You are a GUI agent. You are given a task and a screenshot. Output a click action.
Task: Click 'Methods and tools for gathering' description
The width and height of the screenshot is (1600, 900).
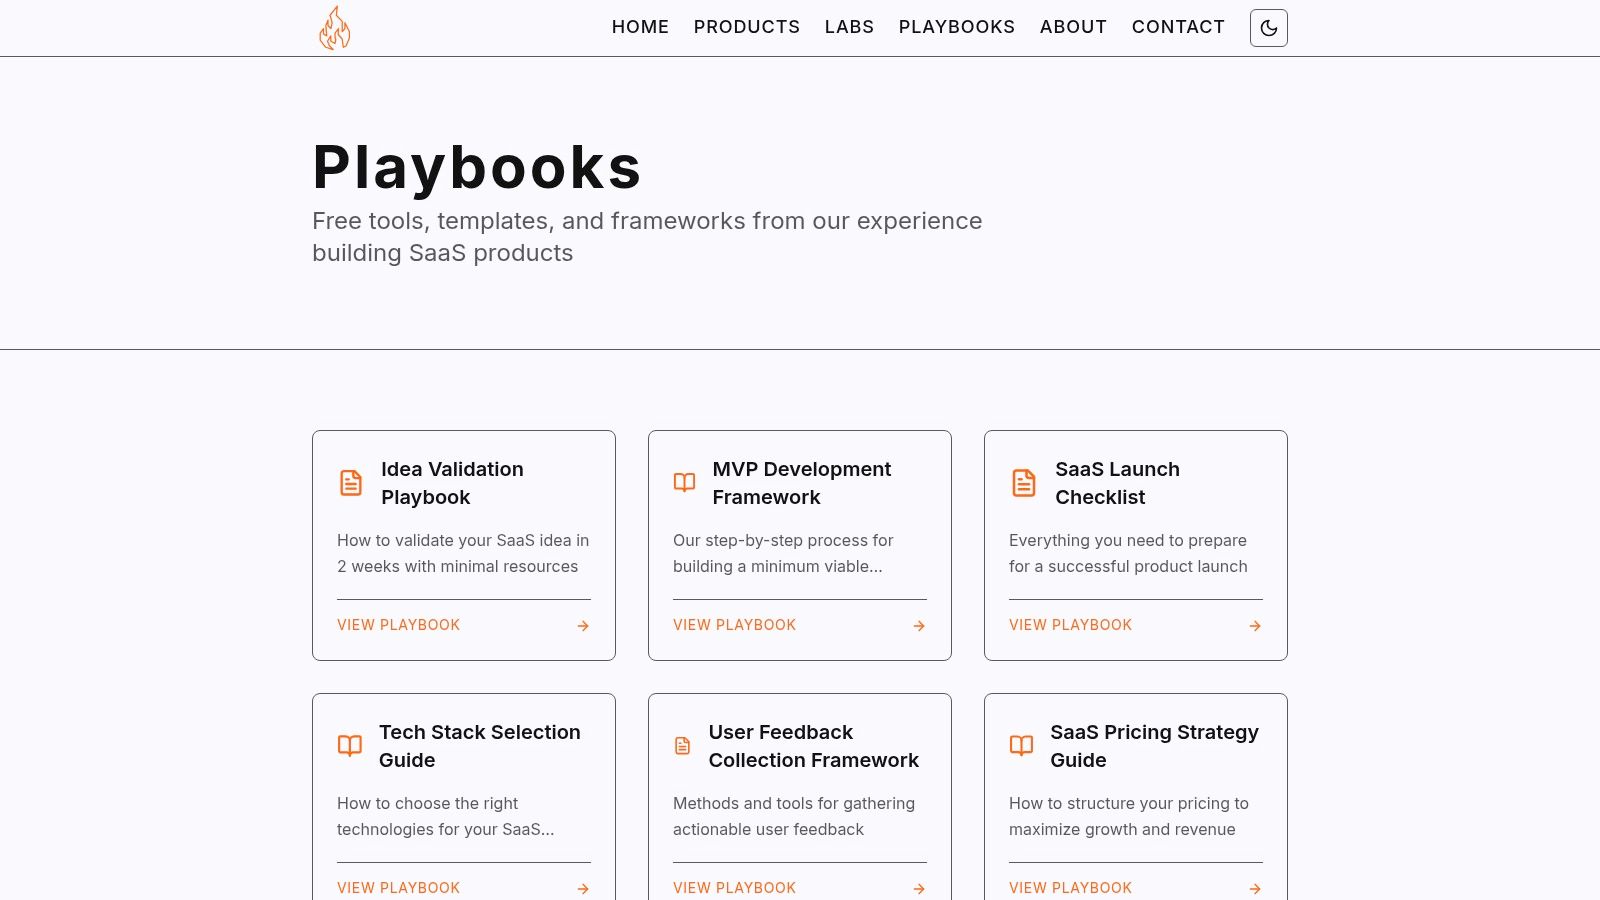[x=794, y=816]
